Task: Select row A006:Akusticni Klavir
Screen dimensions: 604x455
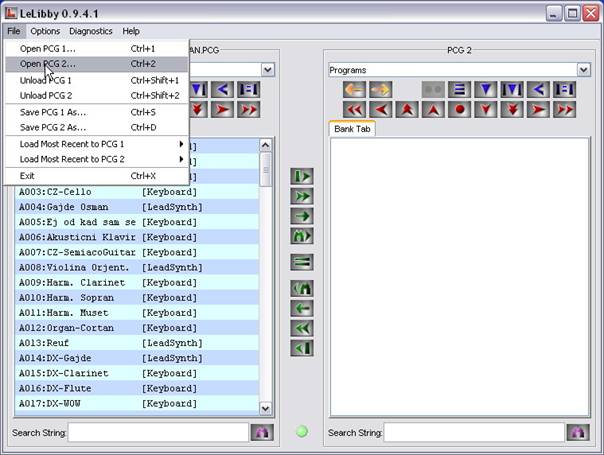Action: [137, 237]
